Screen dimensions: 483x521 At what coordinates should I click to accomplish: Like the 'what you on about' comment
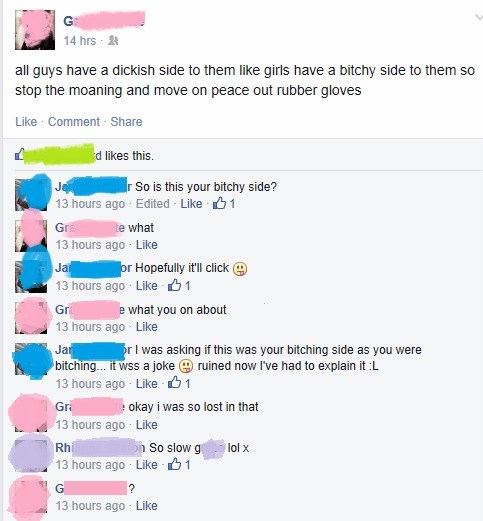[147, 327]
